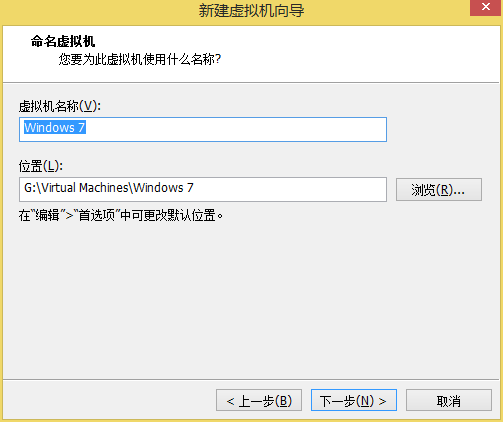Screen dimensions: 503x422
Task: Click the 命名虚拟机 bold heading
Action: [x=63, y=42]
